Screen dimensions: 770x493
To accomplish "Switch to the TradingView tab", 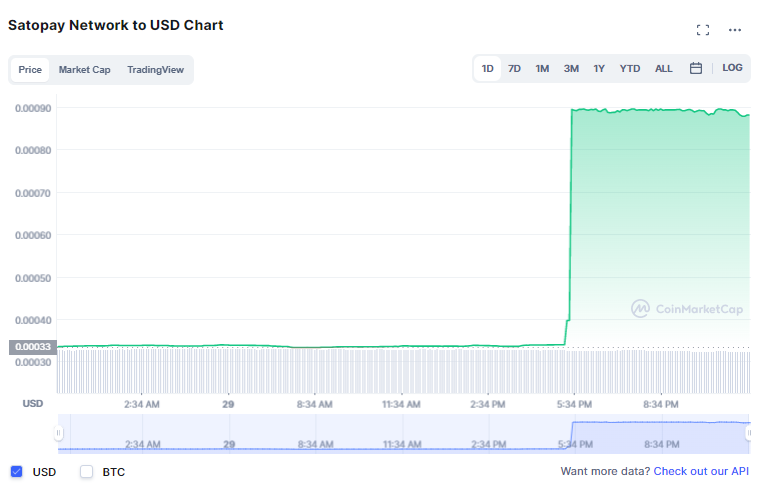I will coord(155,70).
